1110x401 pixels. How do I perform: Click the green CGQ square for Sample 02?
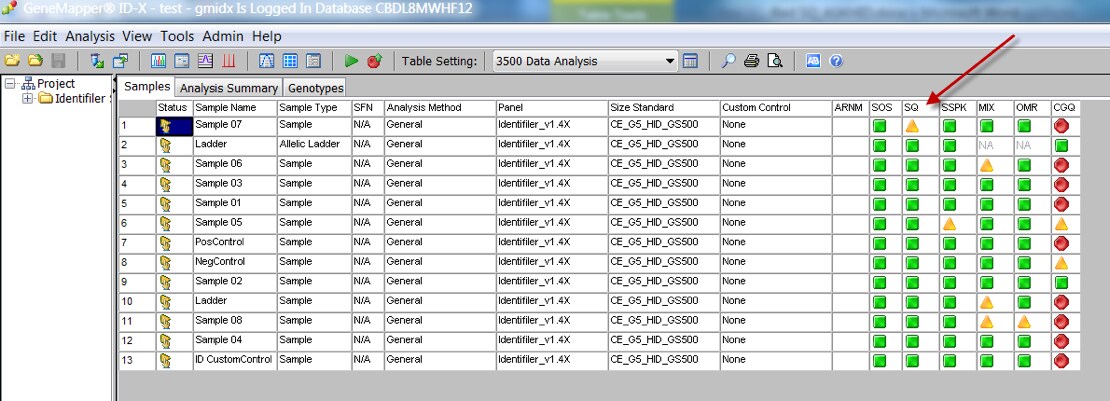pos(1061,283)
